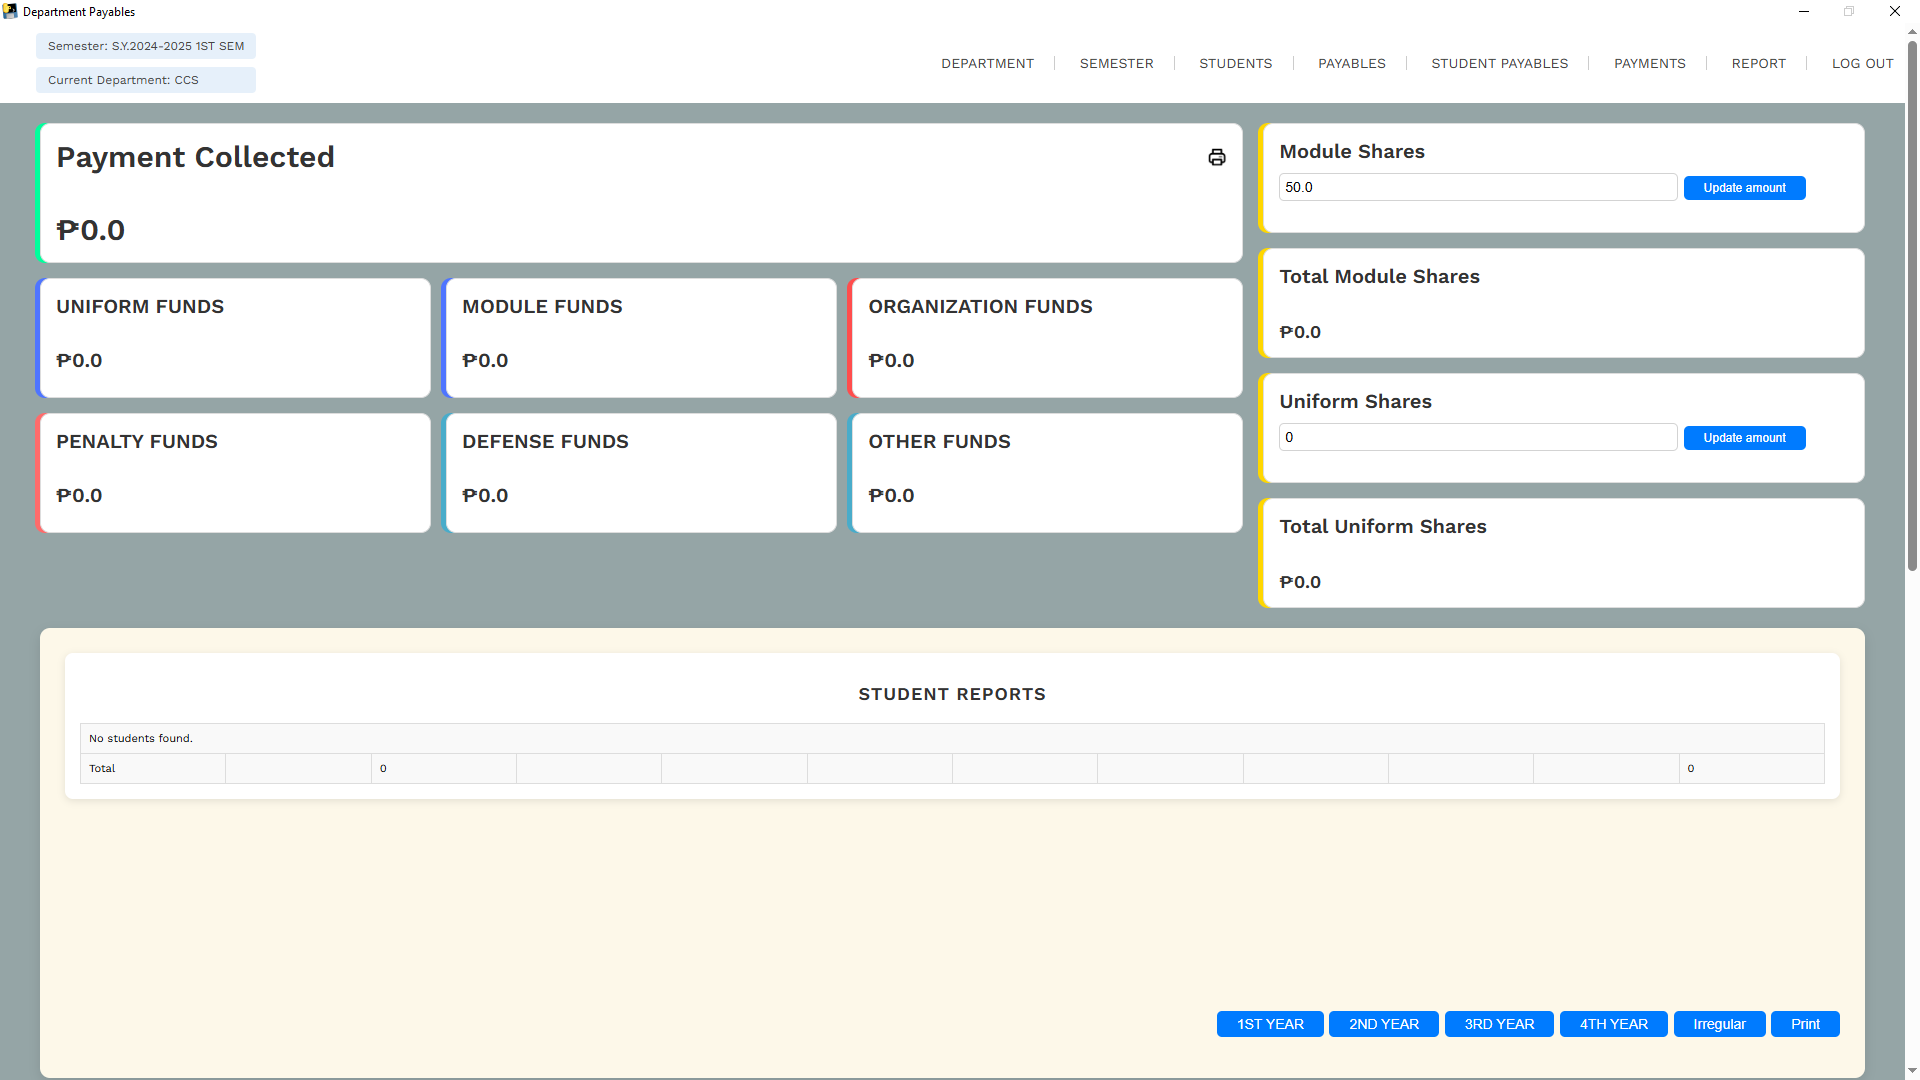Switch to the SEMESTER section
Screen dimensions: 1920x1080
click(1116, 63)
